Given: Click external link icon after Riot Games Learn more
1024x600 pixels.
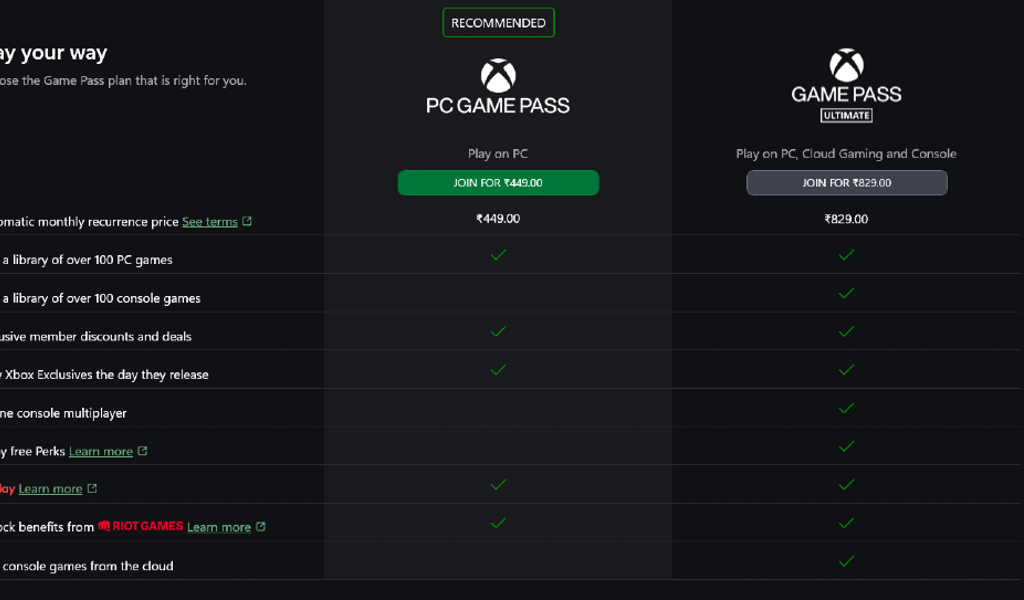Looking at the screenshot, I should point(261,527).
